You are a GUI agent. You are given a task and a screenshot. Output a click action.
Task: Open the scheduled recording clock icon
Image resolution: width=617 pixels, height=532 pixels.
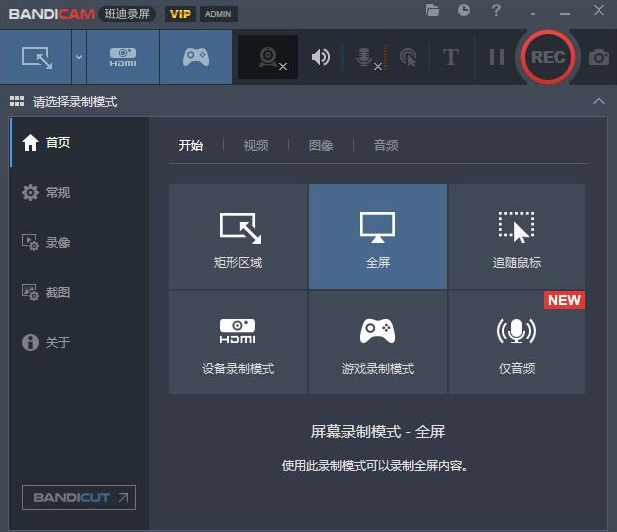(464, 11)
